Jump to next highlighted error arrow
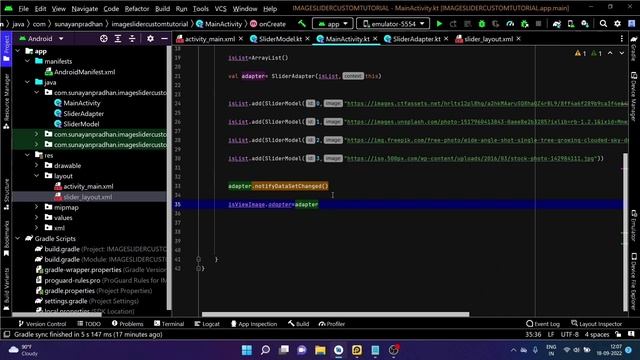 tap(621, 53)
